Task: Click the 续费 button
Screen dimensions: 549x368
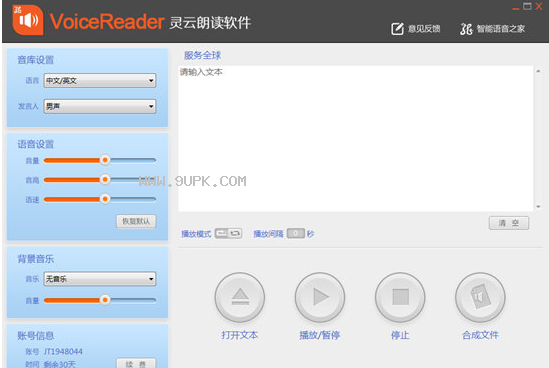Action: point(136,363)
